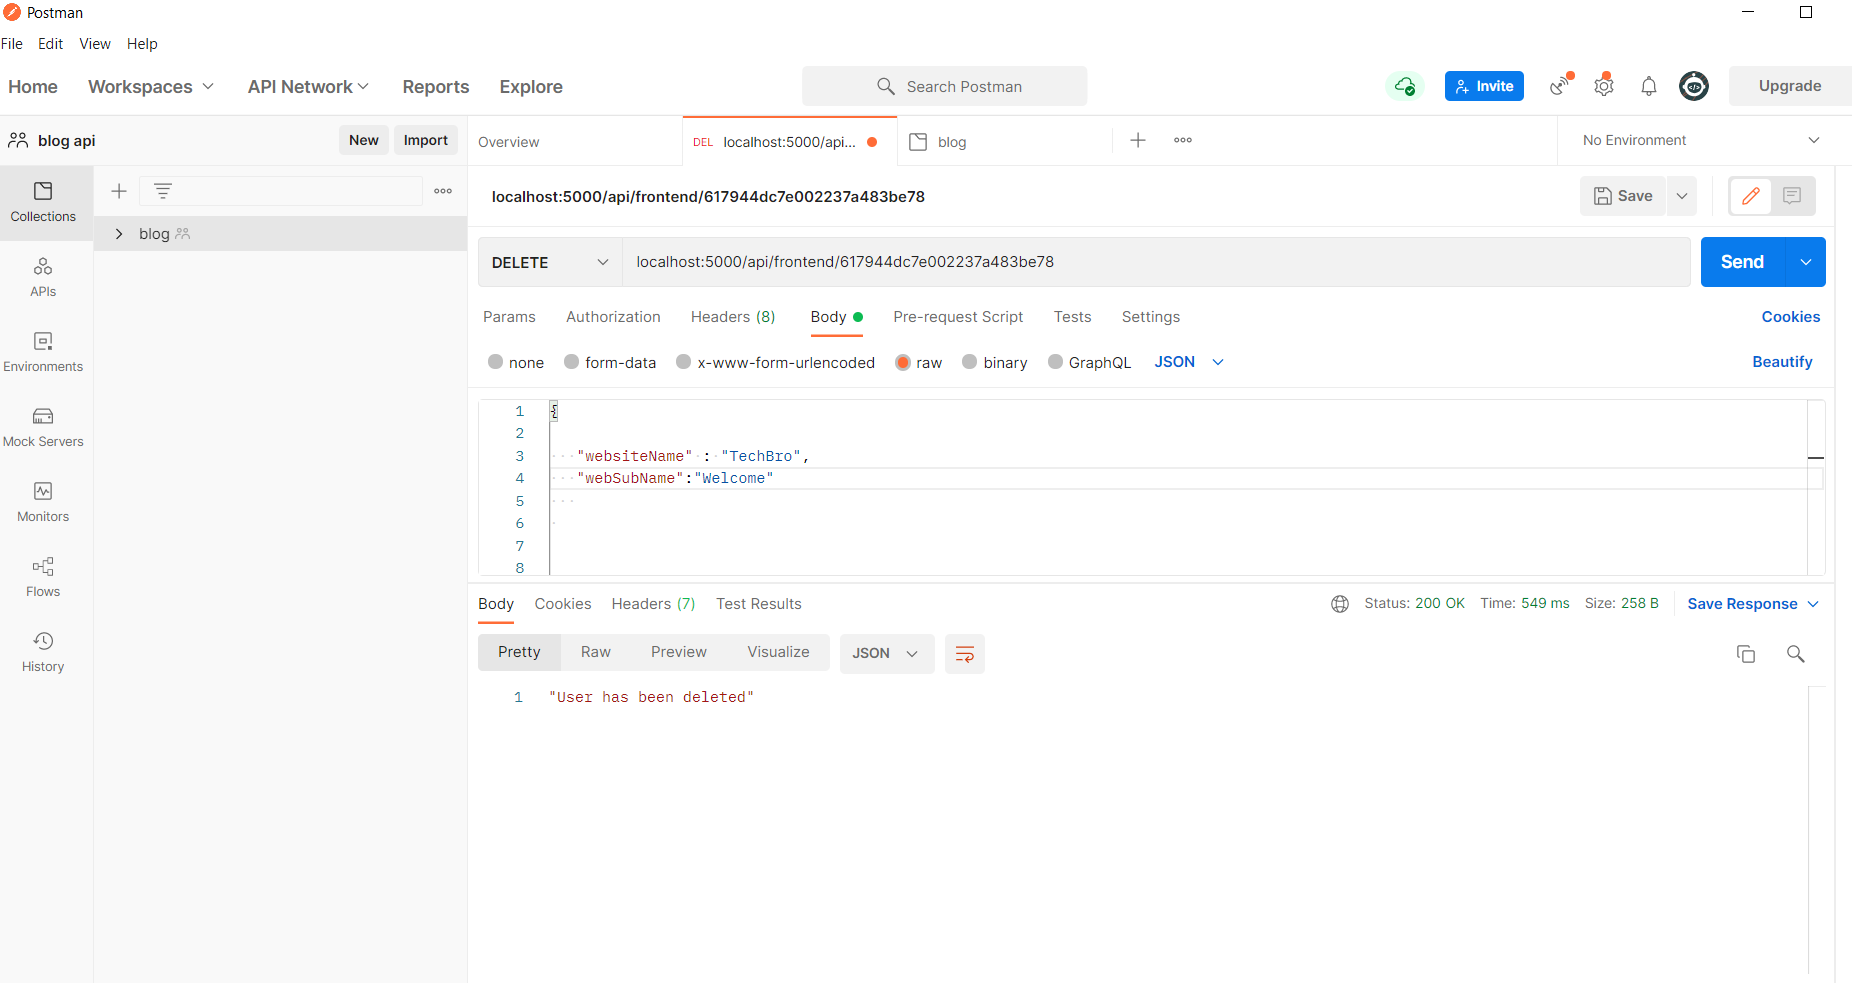Beautify the request body
The image size is (1852, 983).
tap(1782, 362)
